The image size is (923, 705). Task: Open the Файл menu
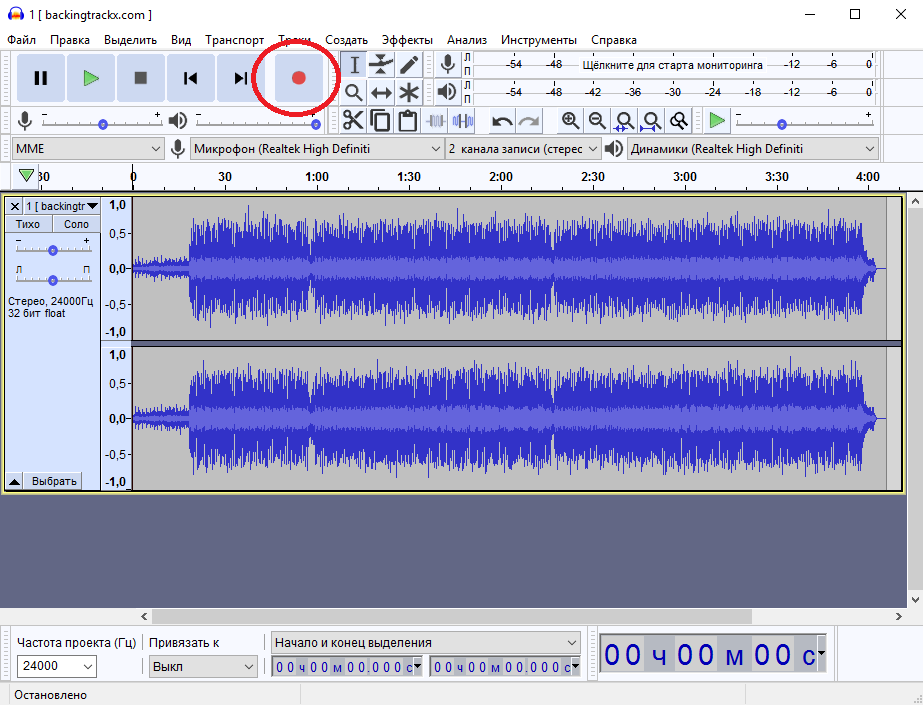[x=21, y=40]
